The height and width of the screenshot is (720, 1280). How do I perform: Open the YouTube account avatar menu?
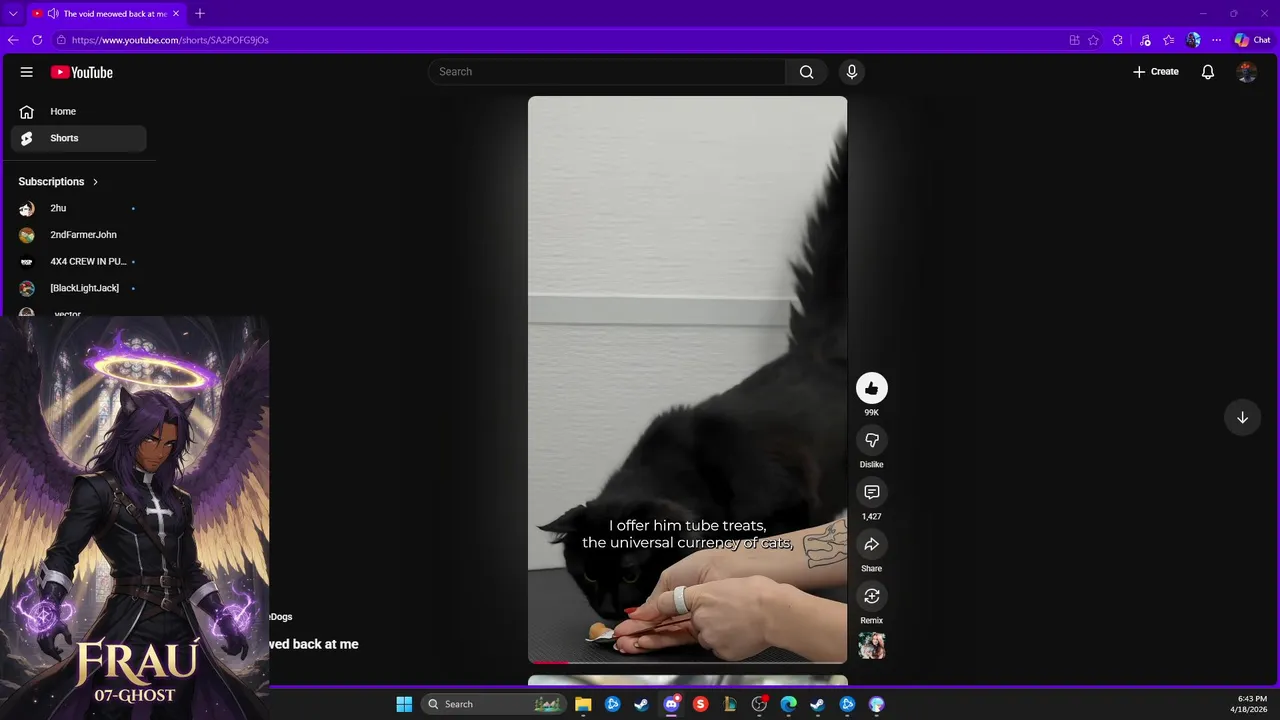pos(1246,72)
